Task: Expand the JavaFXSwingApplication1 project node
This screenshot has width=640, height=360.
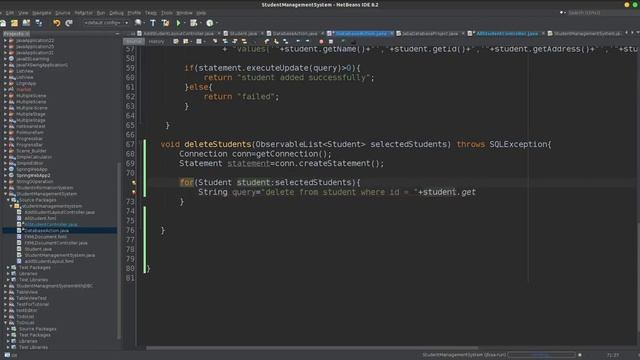Action: coord(5,65)
